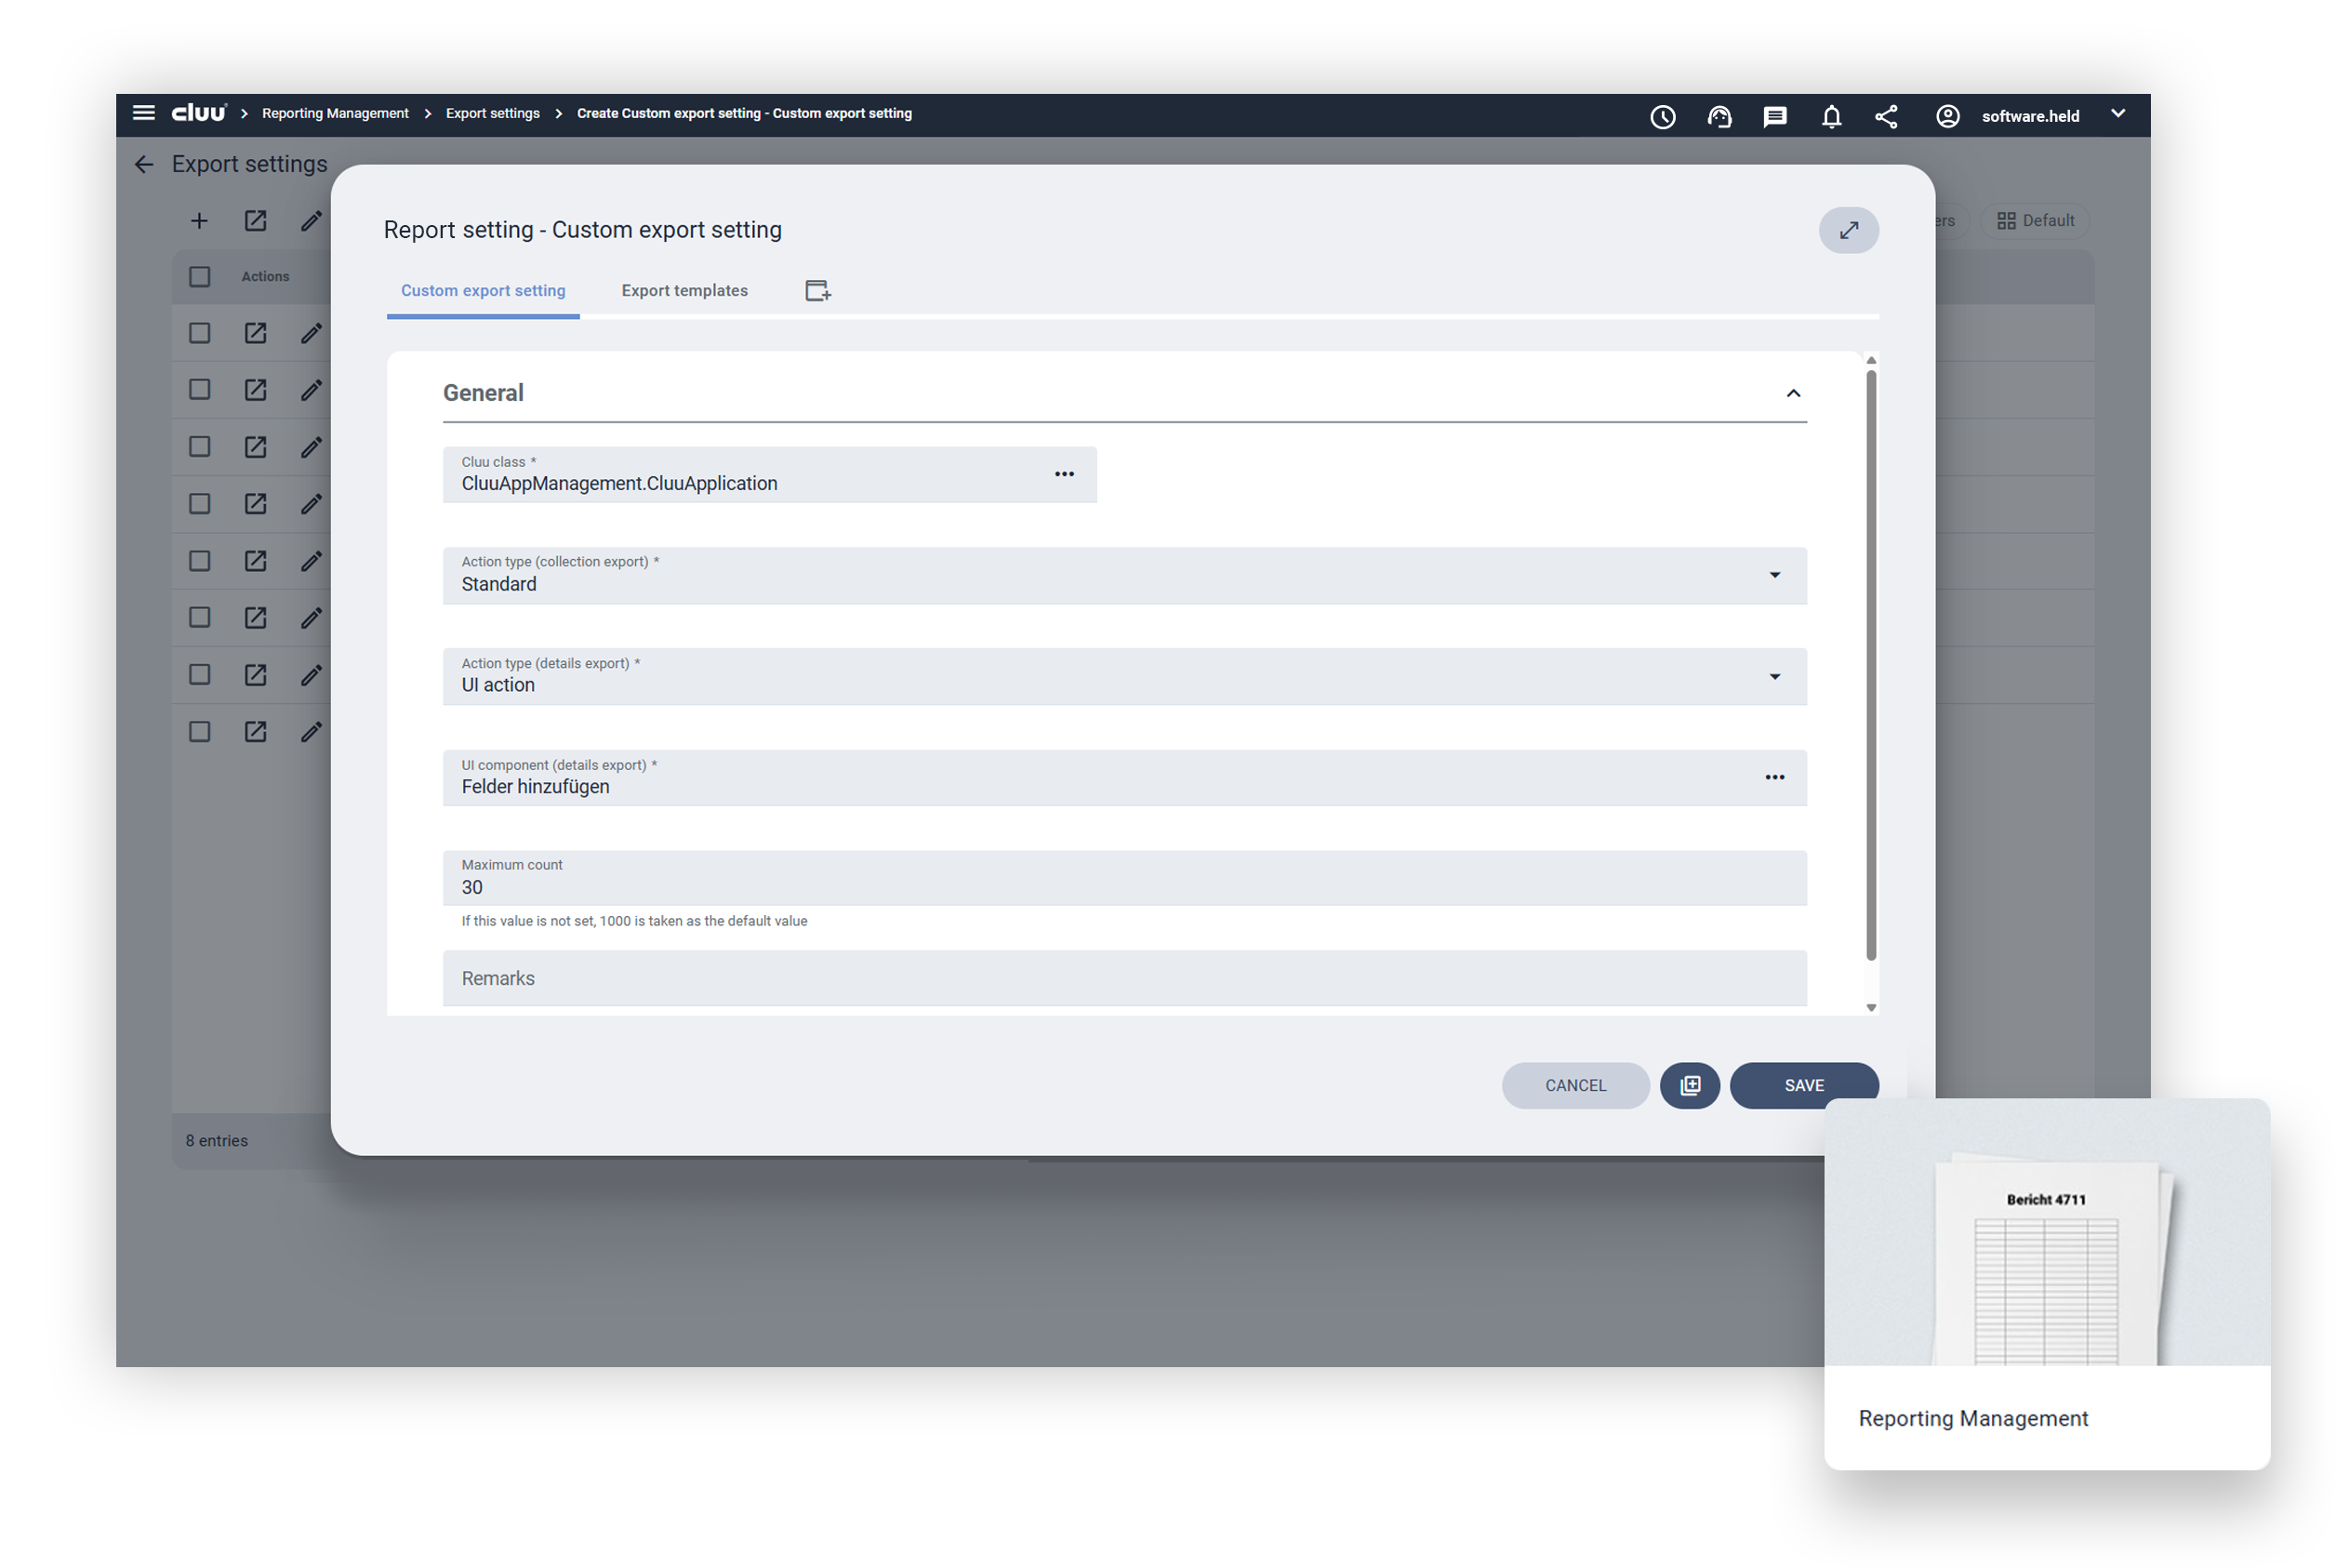Click the add-tab icon beside Export templates
The image size is (2336, 1568).
(818, 291)
